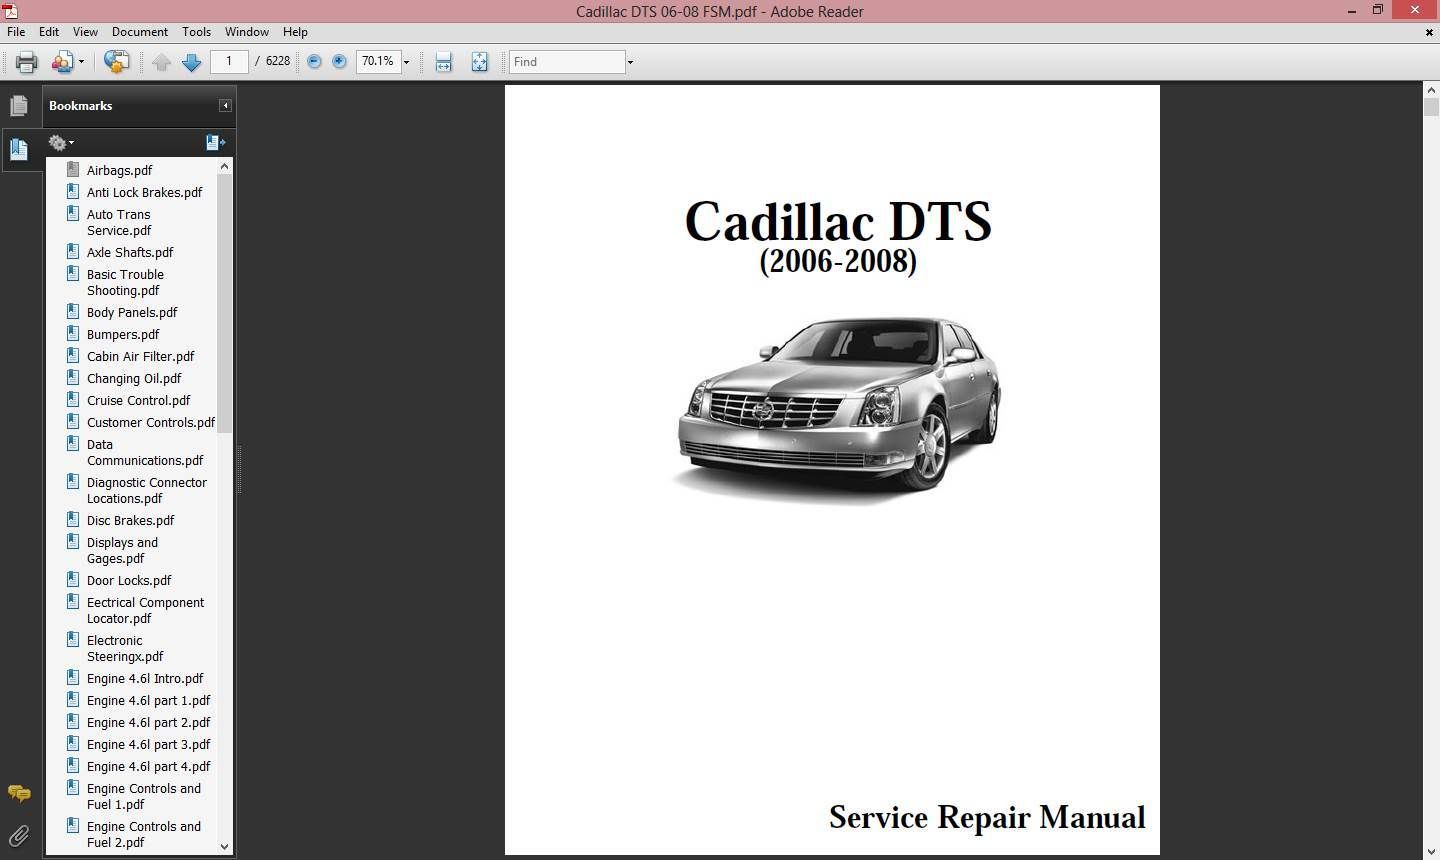The image size is (1440, 860).
Task: Click the fit one full page icon
Action: [480, 62]
